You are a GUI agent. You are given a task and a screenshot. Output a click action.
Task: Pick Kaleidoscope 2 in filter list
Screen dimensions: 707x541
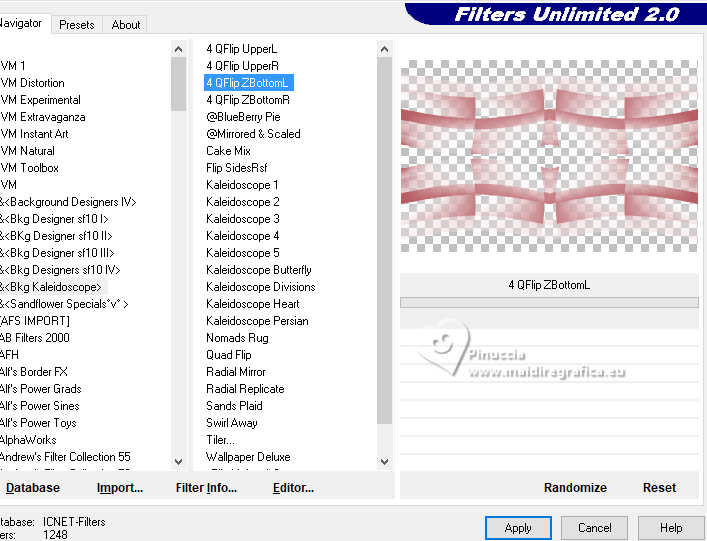tap(243, 202)
